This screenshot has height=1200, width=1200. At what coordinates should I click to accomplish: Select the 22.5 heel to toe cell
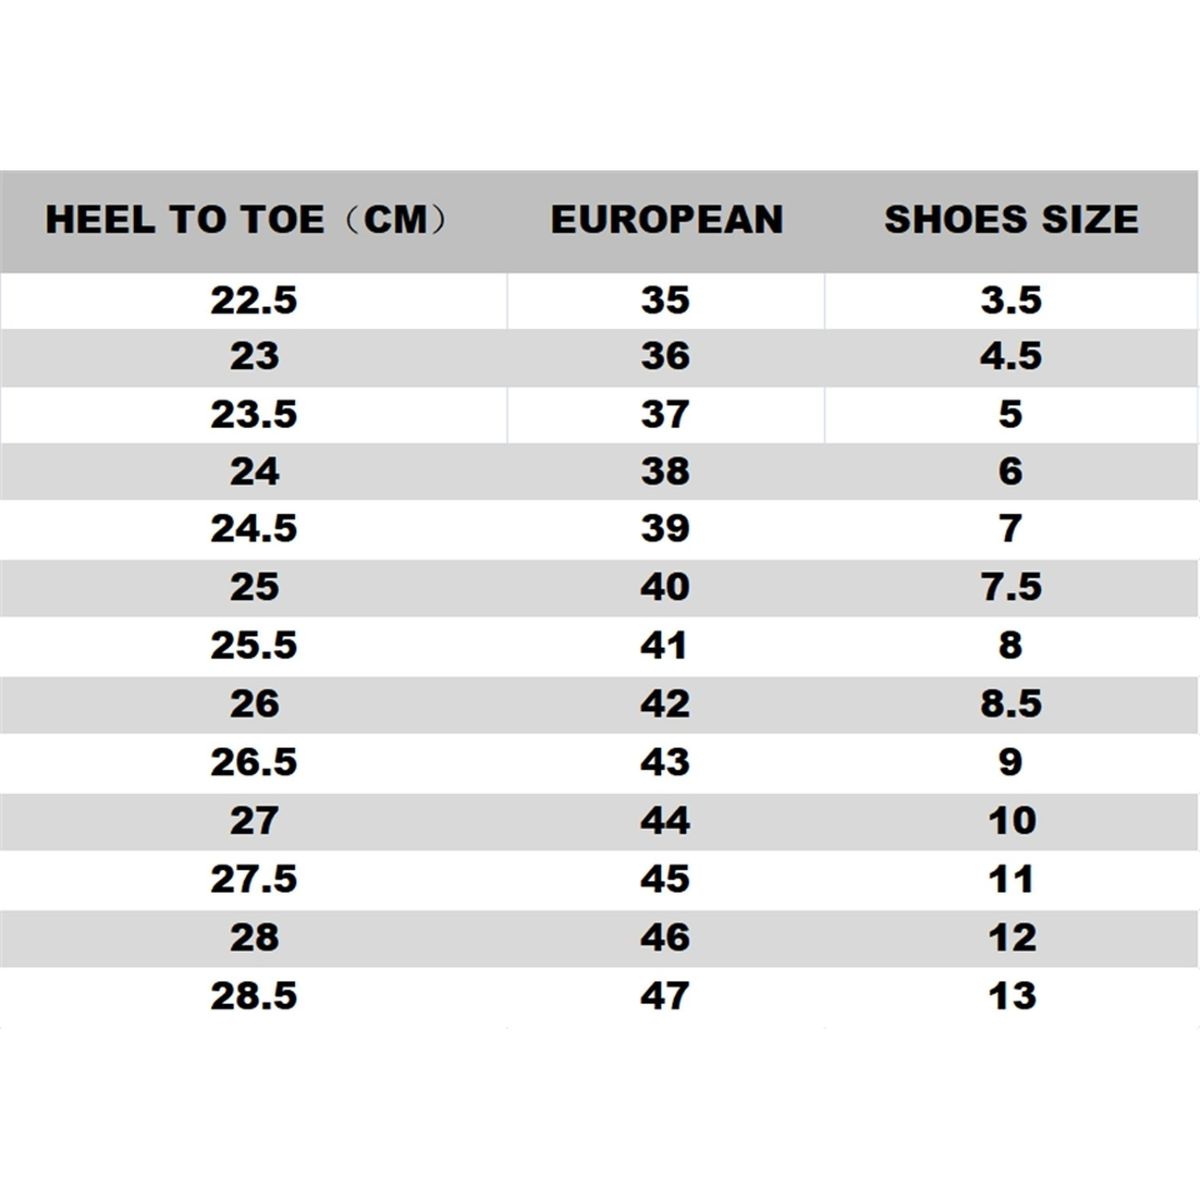click(x=254, y=300)
